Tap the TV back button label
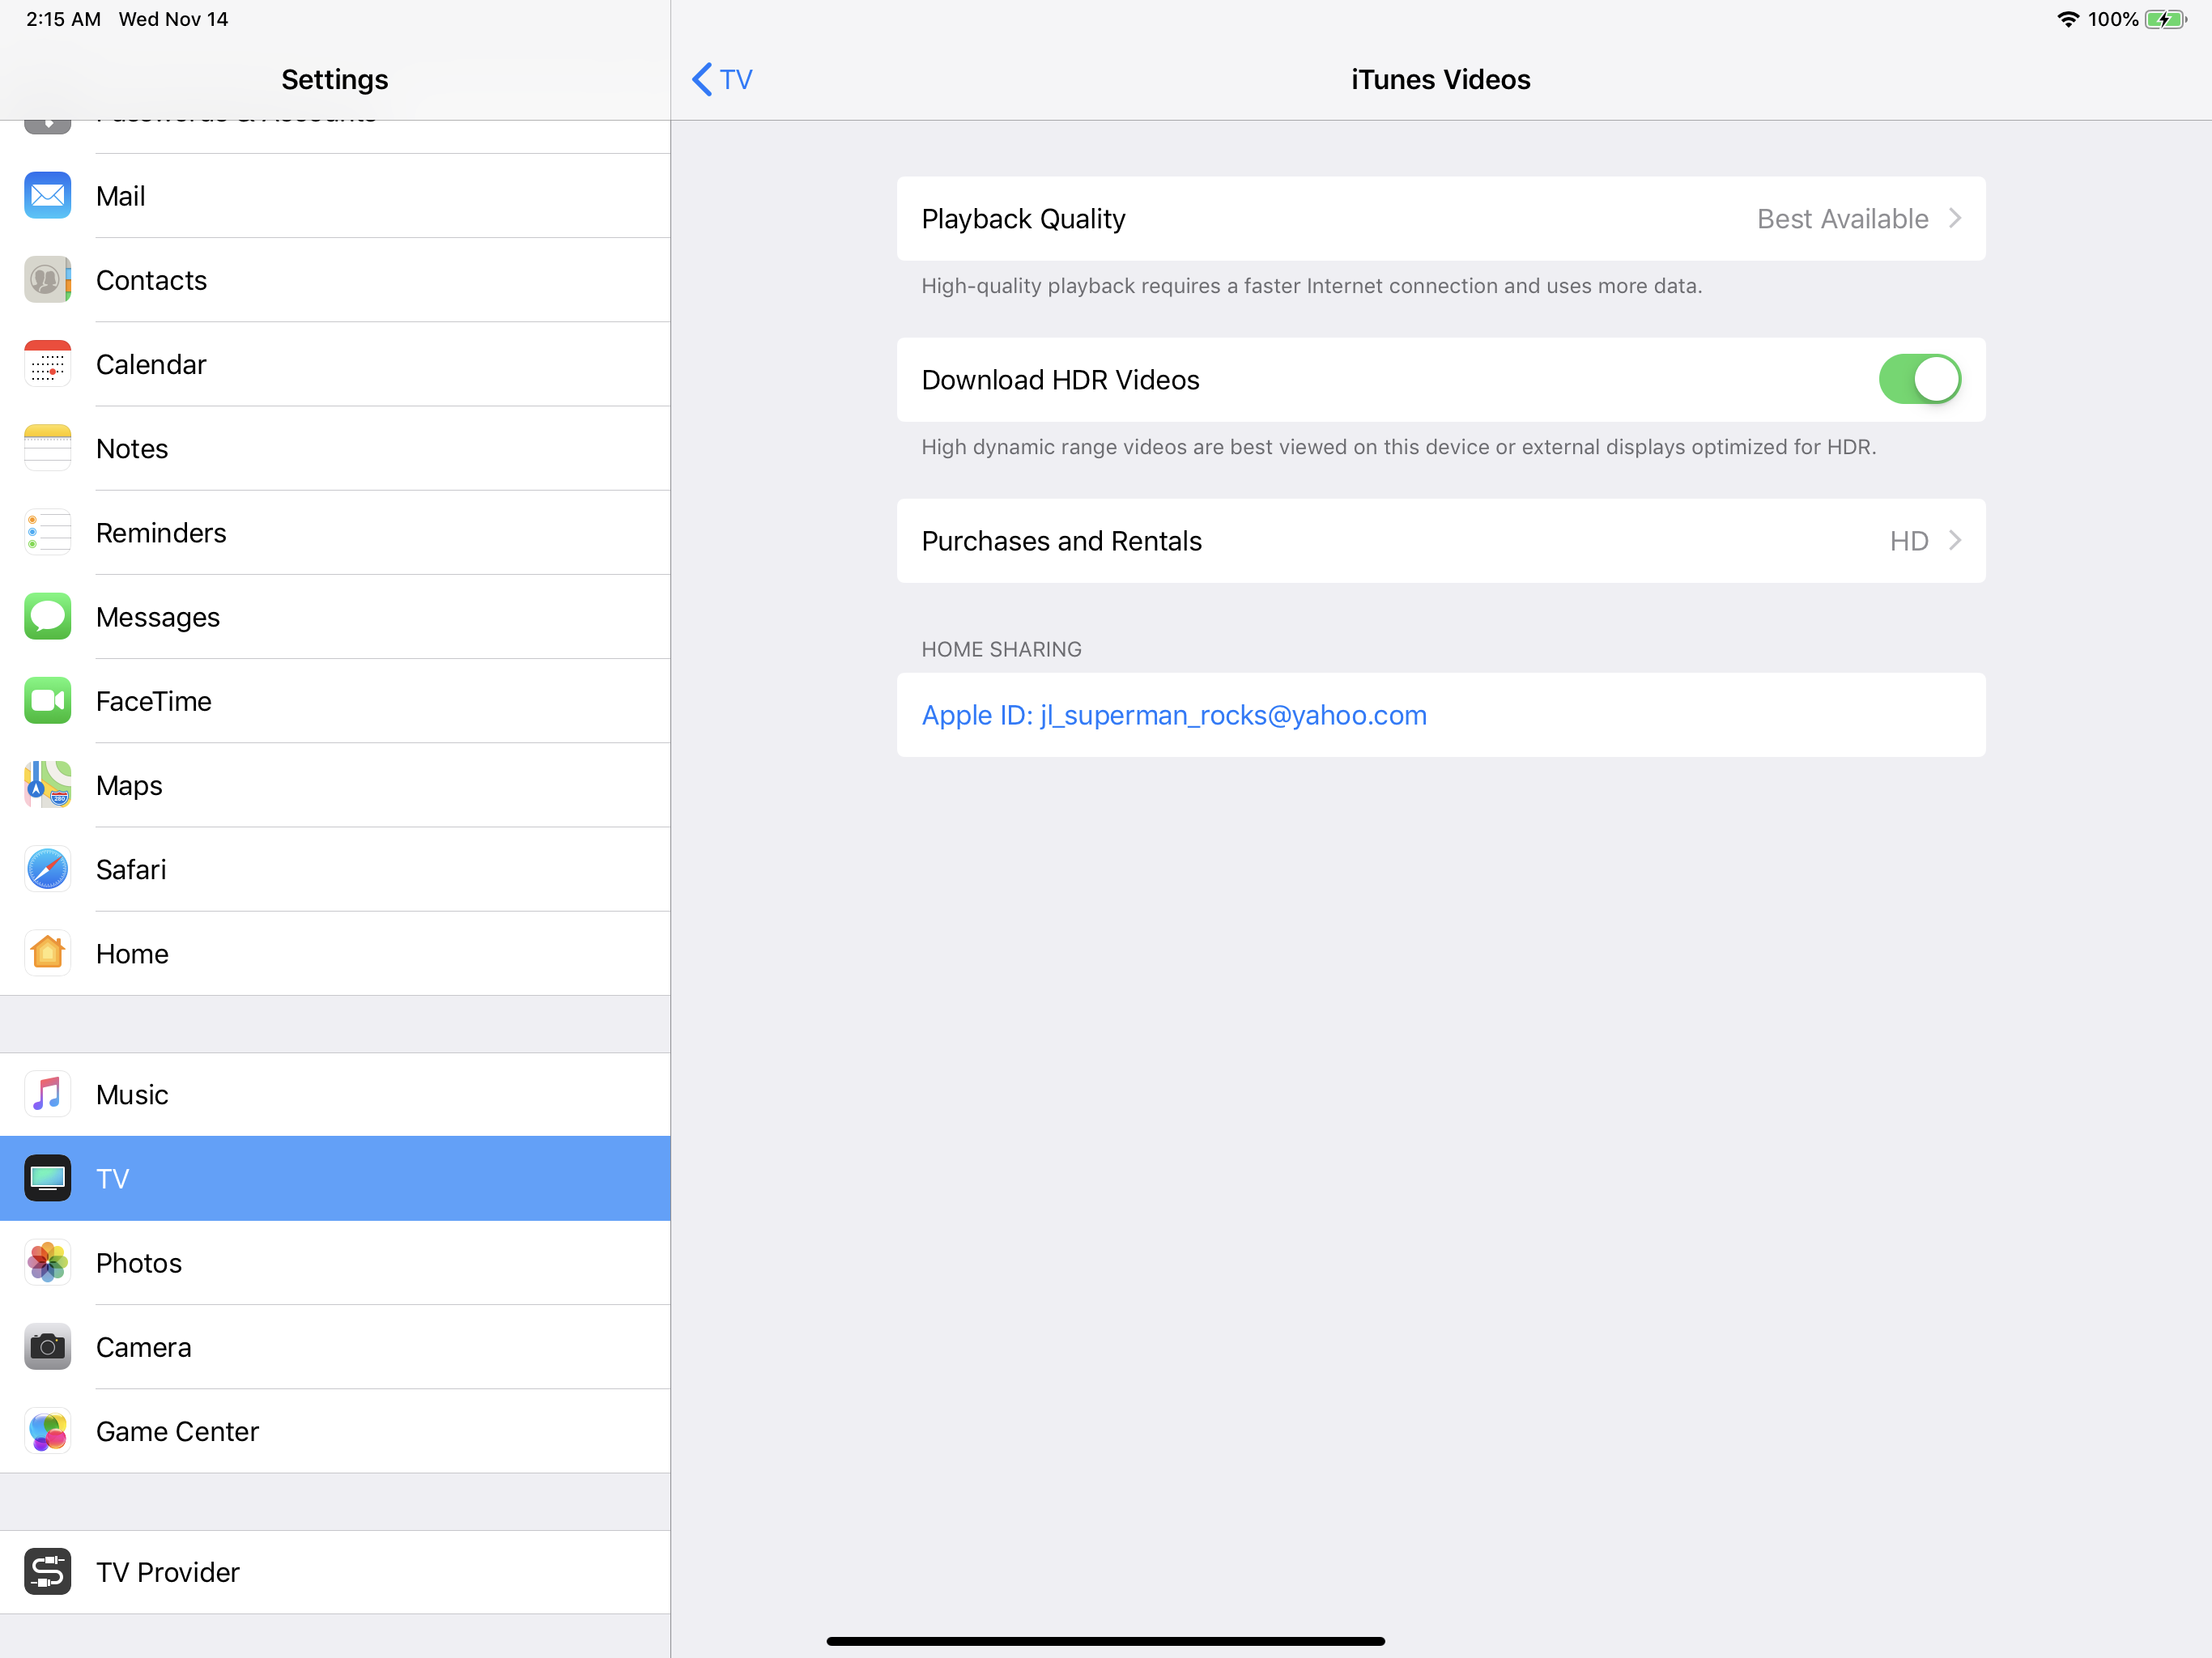The height and width of the screenshot is (1658, 2212). [x=735, y=79]
